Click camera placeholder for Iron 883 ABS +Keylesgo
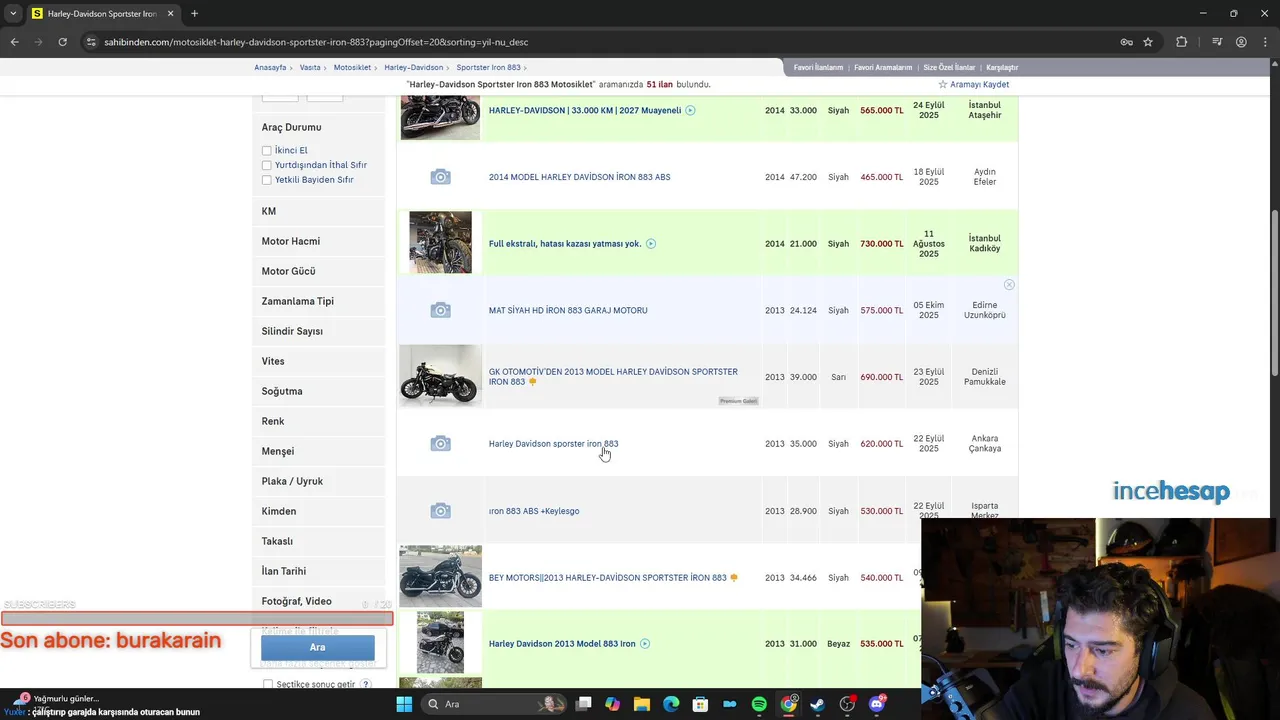 (x=440, y=511)
